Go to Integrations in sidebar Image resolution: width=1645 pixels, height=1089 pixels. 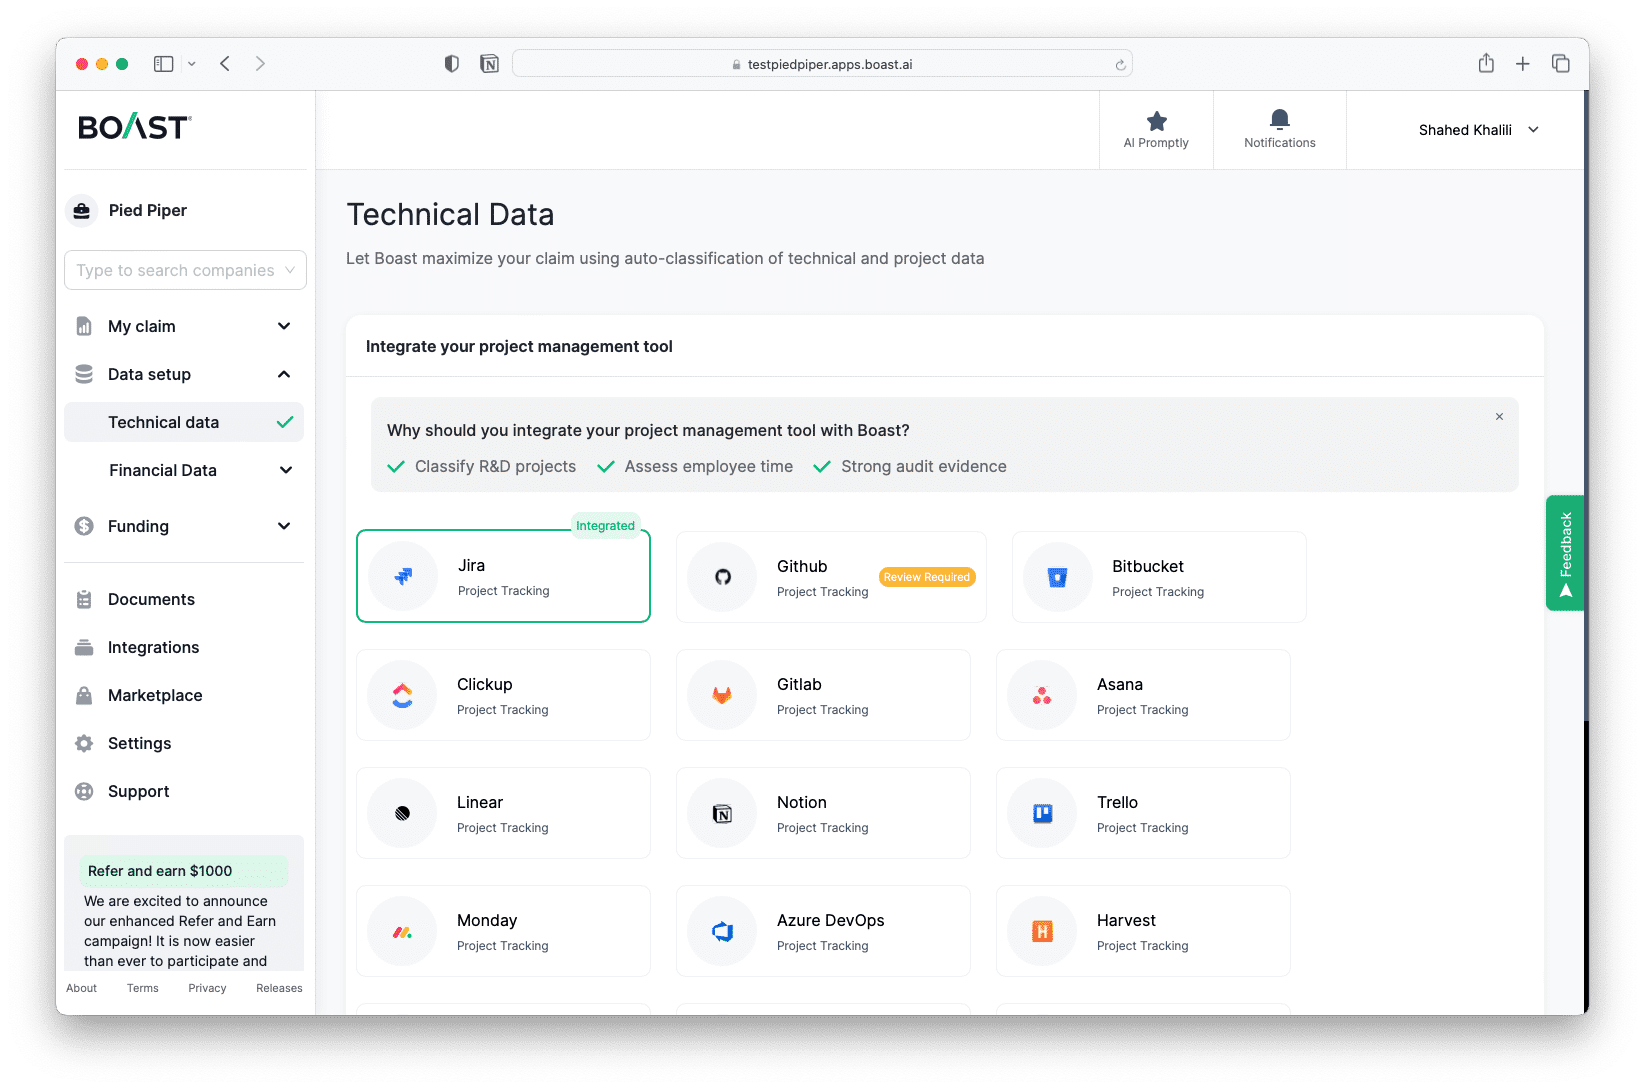pos(153,647)
